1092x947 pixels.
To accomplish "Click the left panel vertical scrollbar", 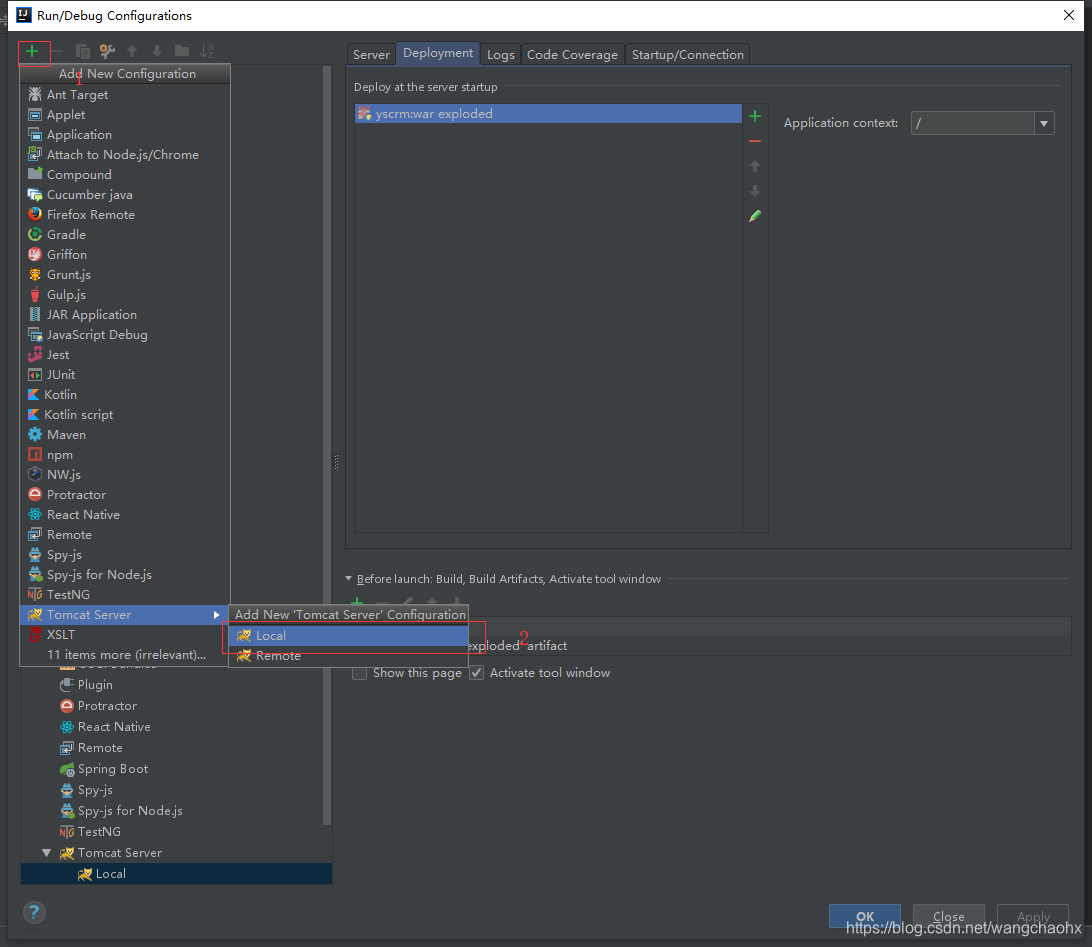I will (327, 446).
